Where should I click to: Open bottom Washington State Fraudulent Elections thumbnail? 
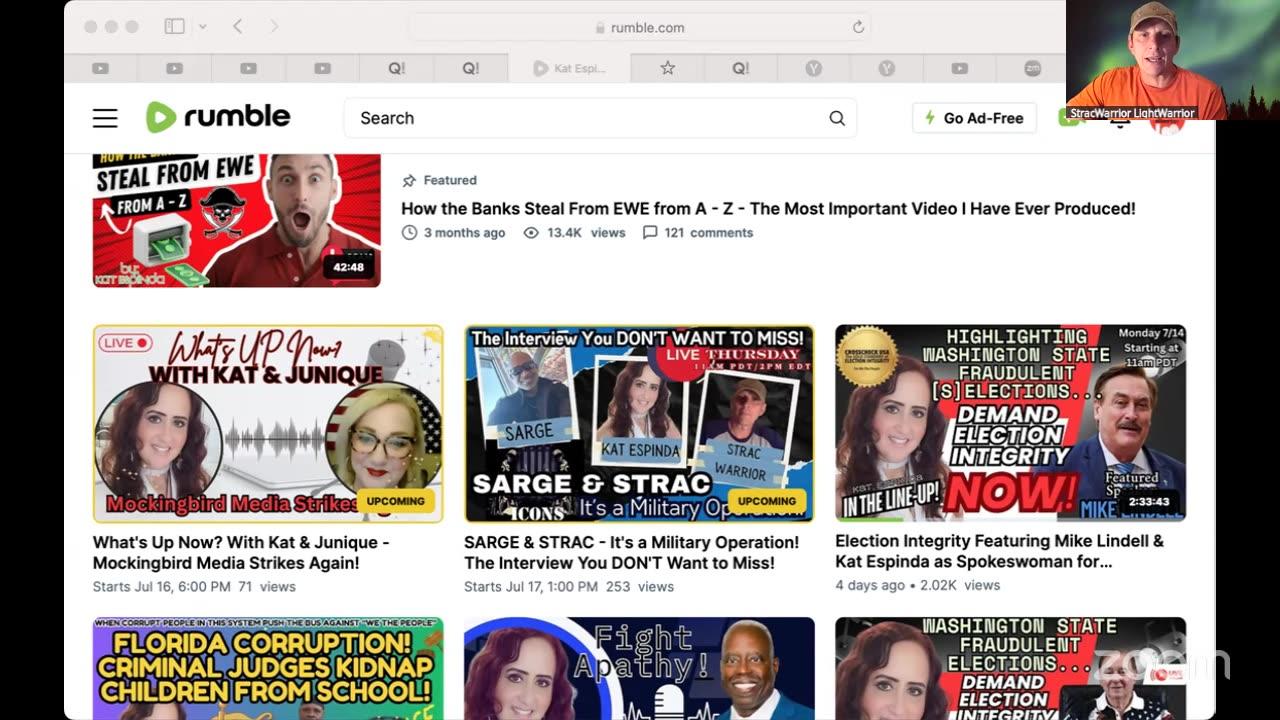[x=1010, y=668]
